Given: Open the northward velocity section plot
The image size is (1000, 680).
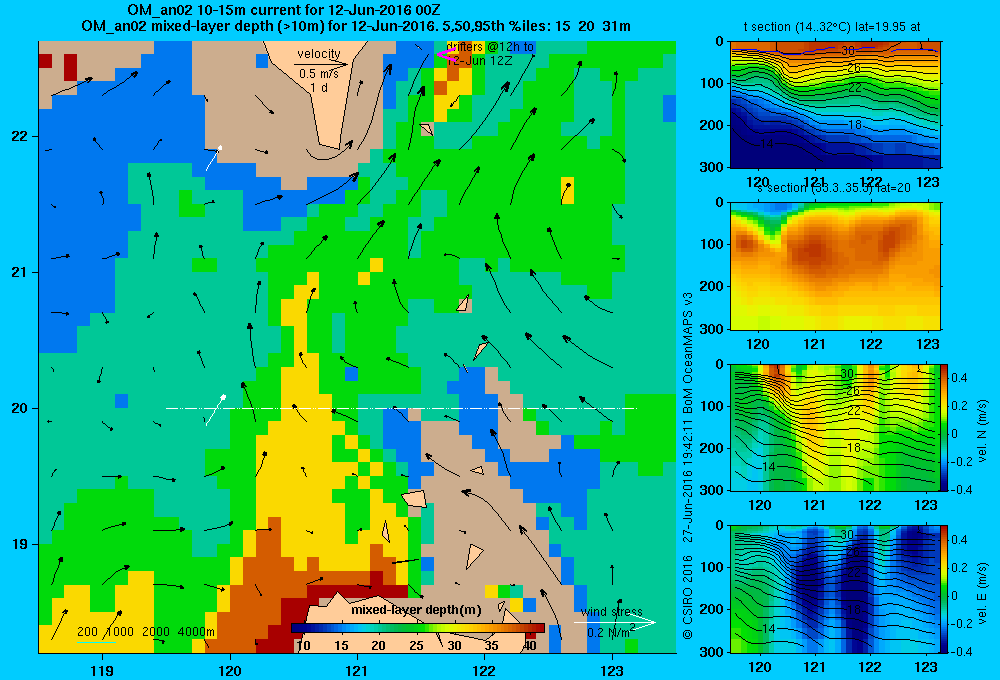Looking at the screenshot, I should (835, 427).
